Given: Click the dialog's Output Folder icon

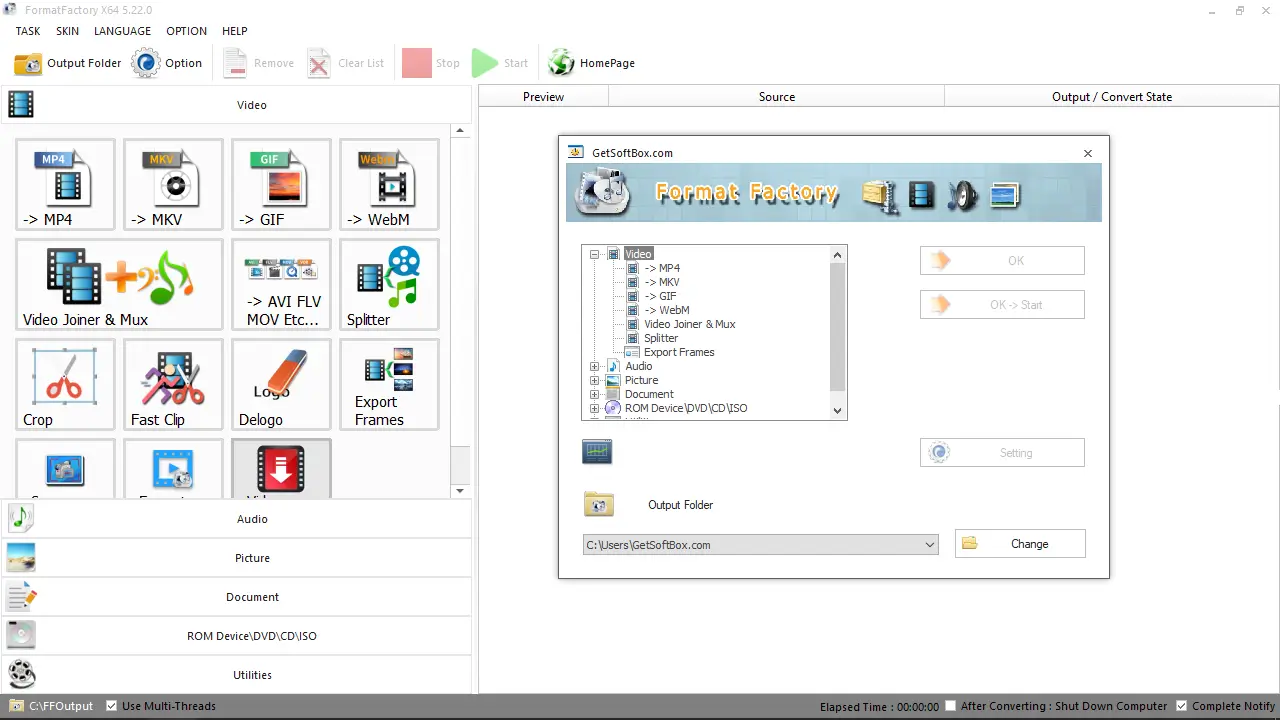Looking at the screenshot, I should pyautogui.click(x=599, y=504).
